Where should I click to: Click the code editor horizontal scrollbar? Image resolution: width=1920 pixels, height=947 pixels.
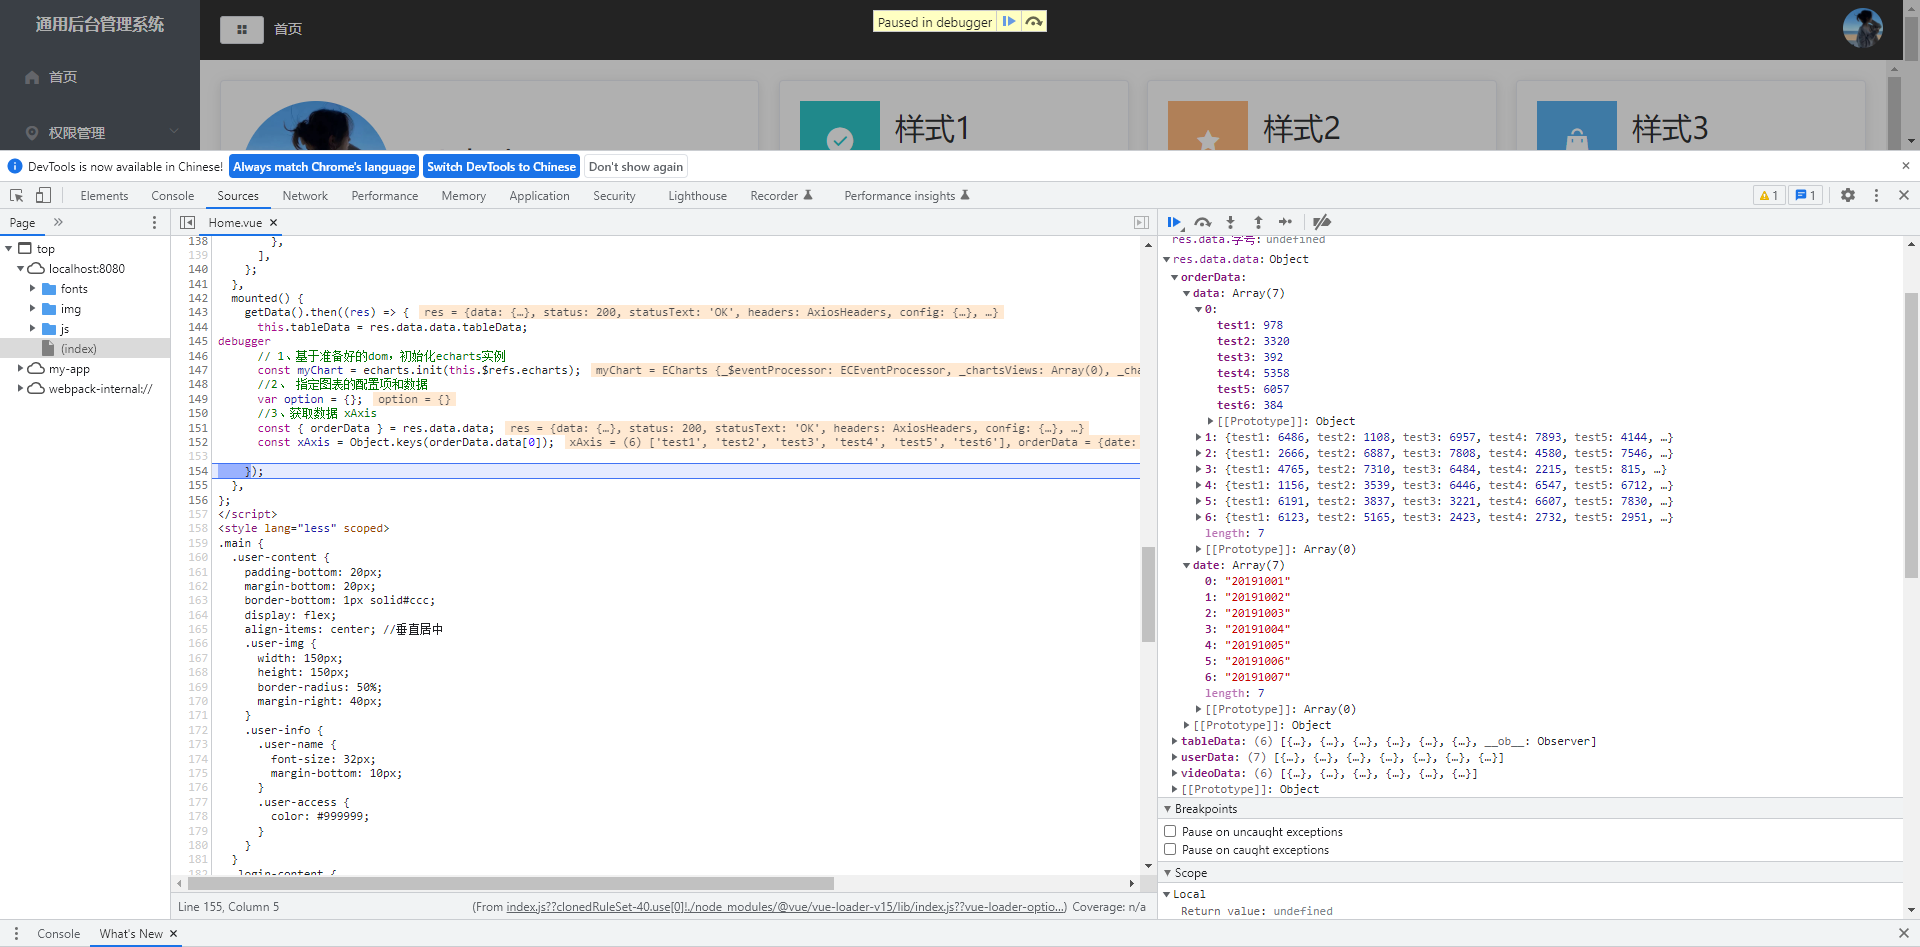[510, 883]
